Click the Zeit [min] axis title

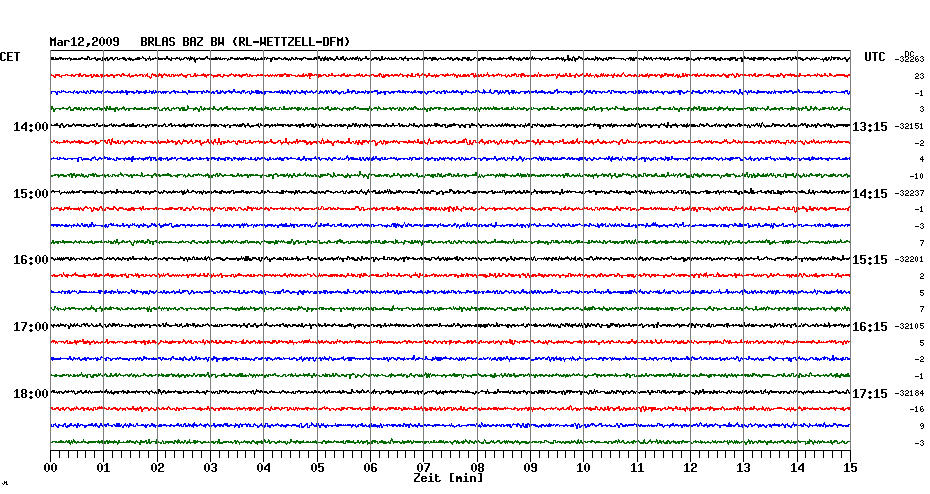(x=449, y=479)
